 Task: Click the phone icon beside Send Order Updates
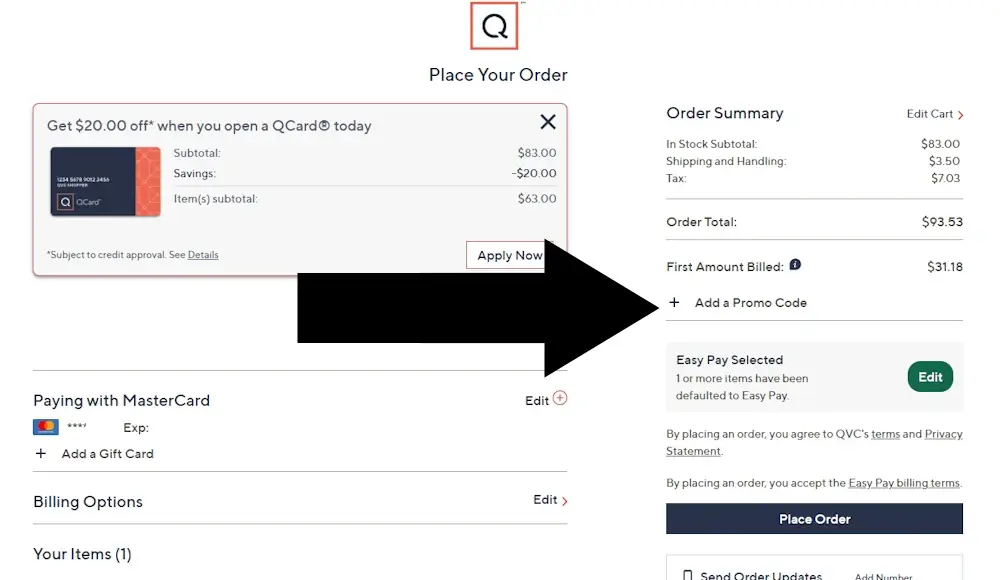coord(688,574)
